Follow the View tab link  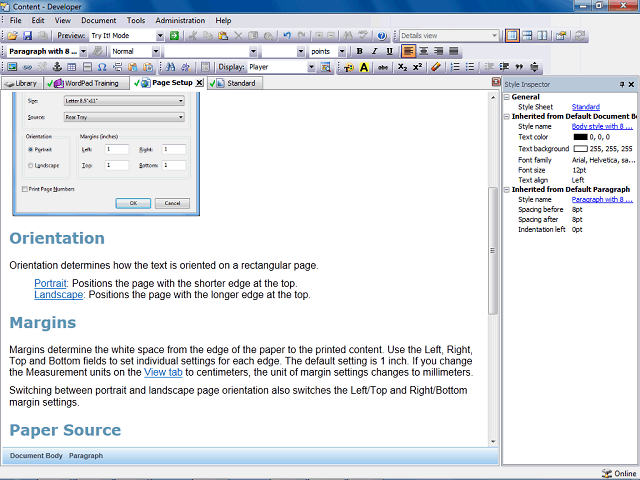coord(163,372)
